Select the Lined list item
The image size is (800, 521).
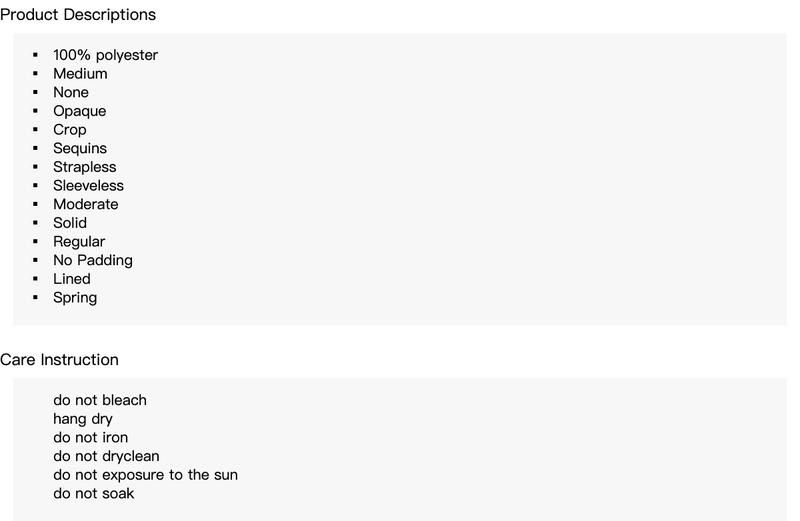click(72, 279)
